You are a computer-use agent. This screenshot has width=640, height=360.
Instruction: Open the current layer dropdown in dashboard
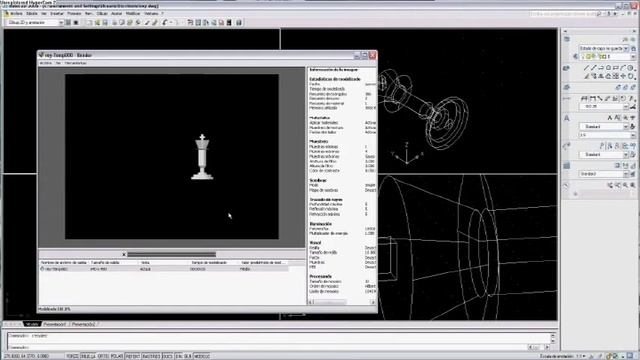pos(633,57)
